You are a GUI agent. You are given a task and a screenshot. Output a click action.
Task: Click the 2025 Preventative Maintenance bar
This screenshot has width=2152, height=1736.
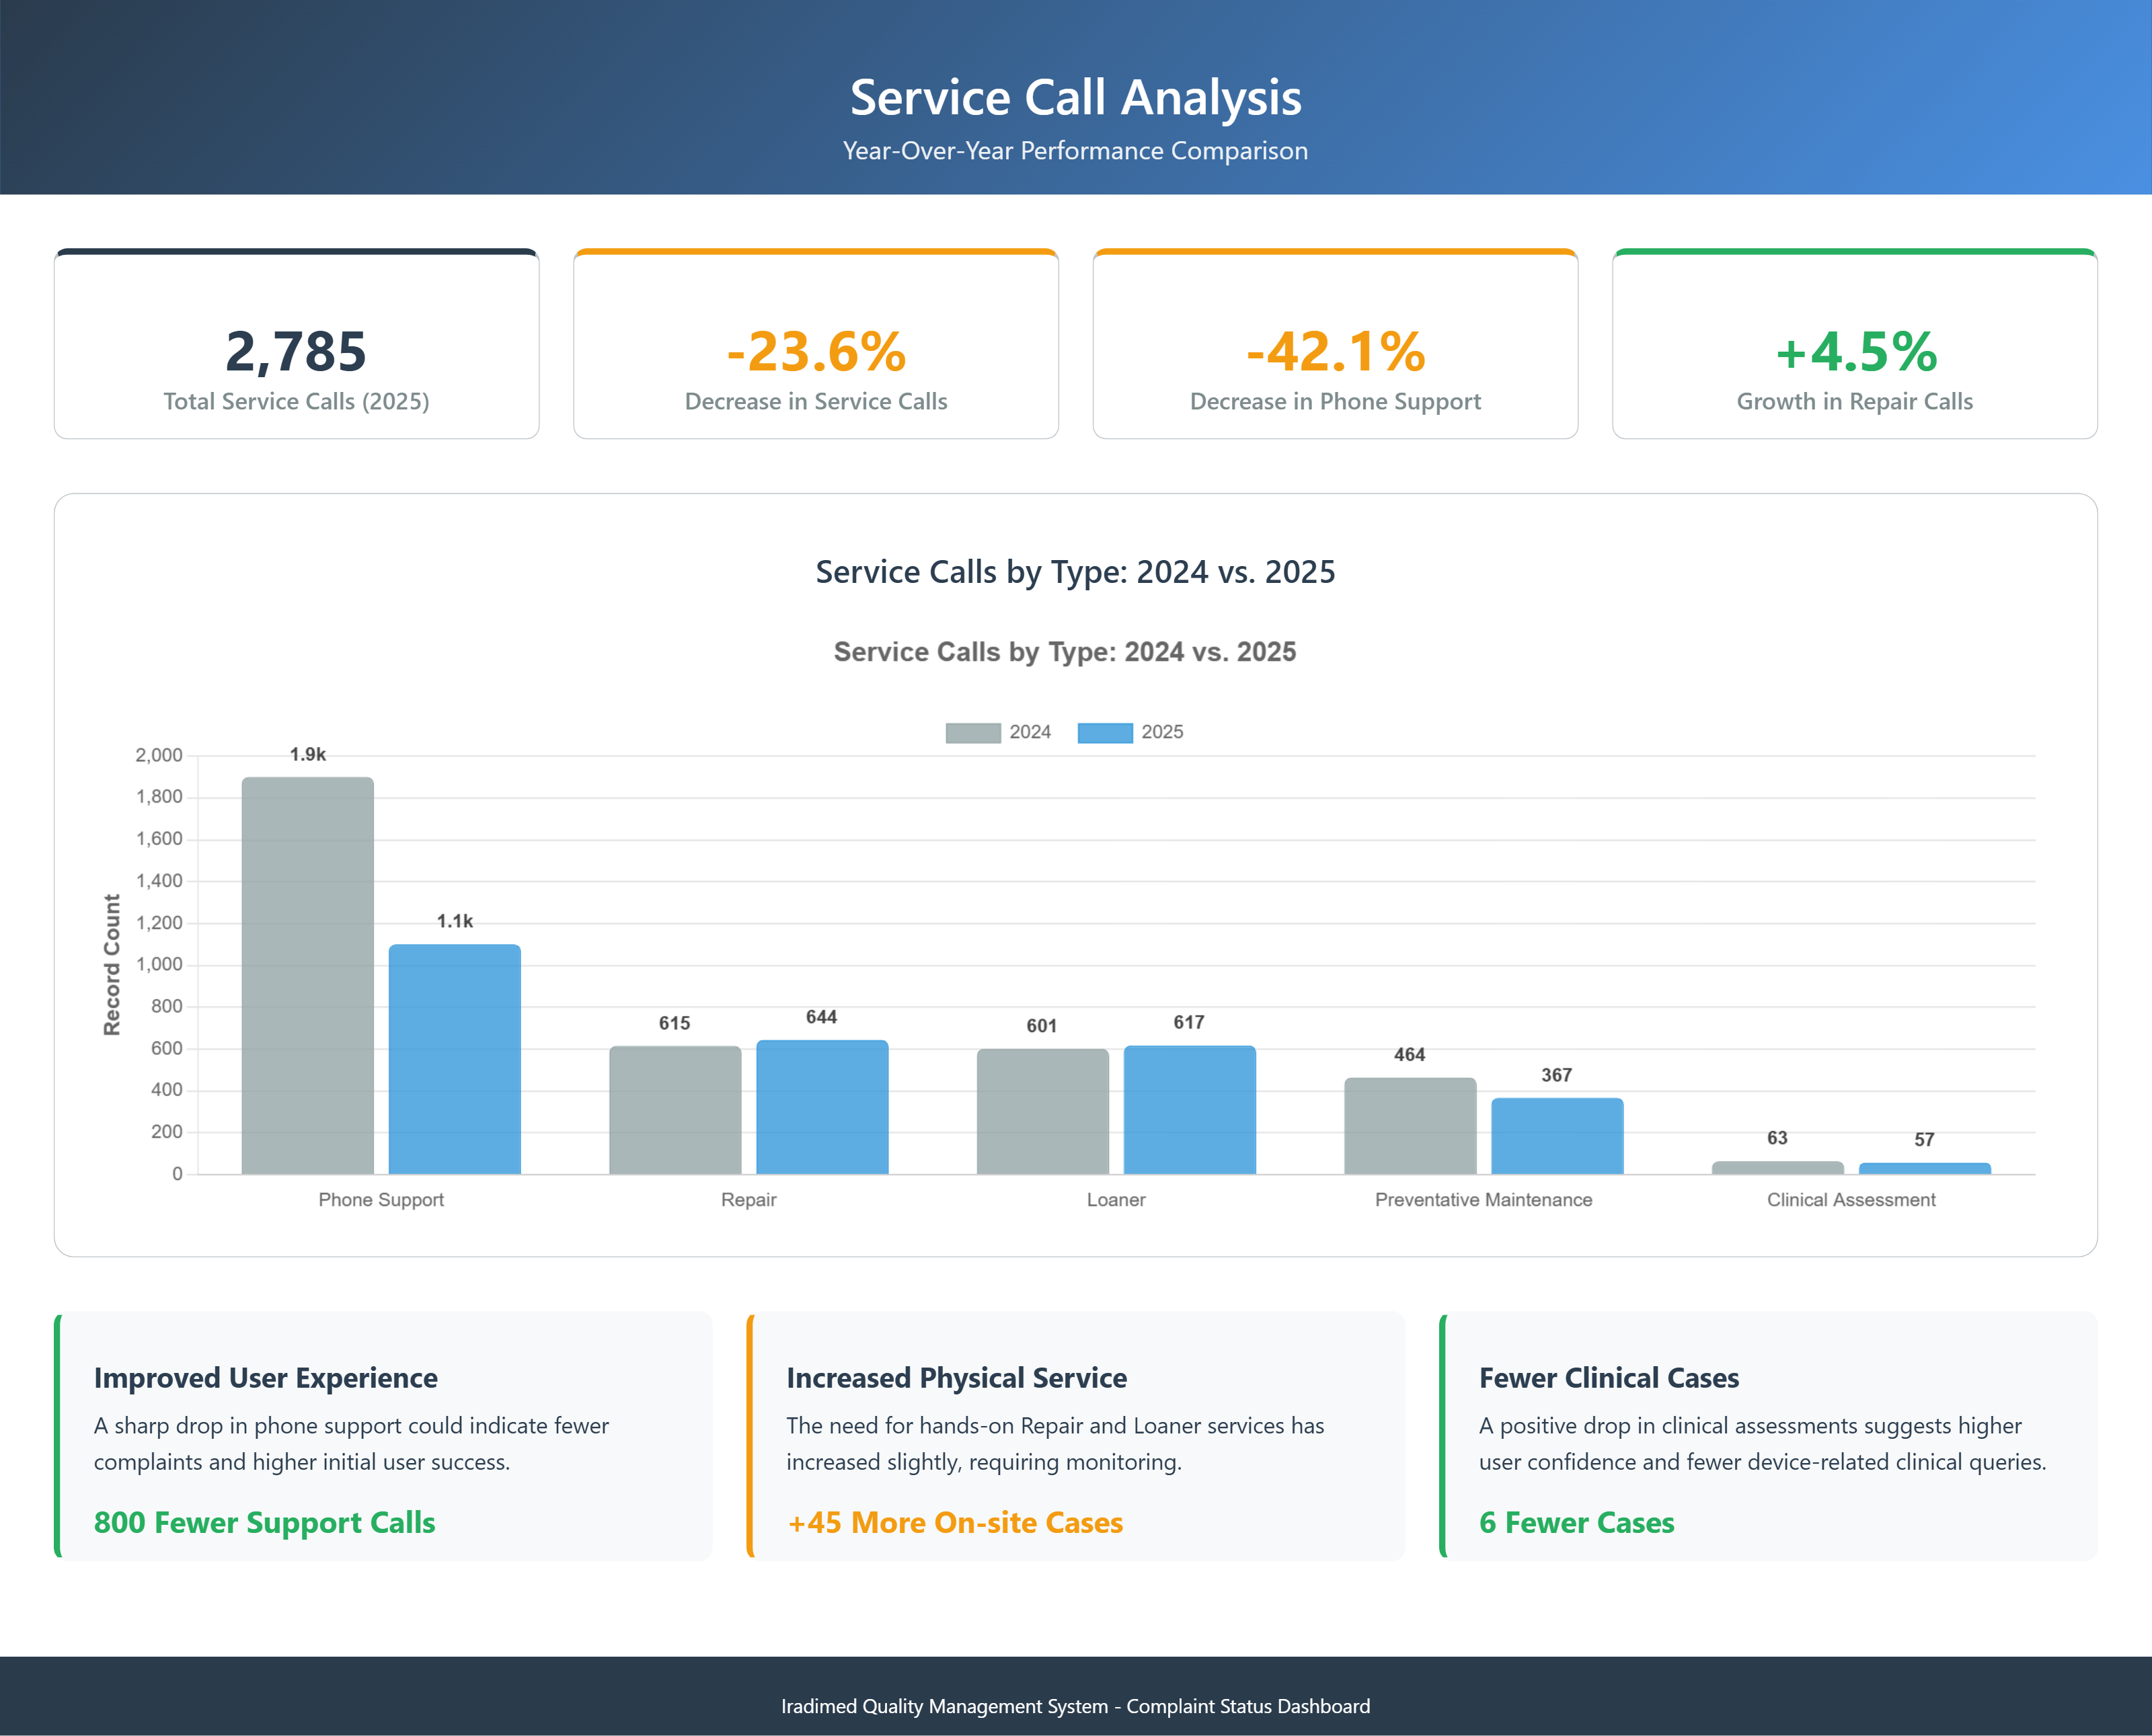[x=1556, y=1136]
